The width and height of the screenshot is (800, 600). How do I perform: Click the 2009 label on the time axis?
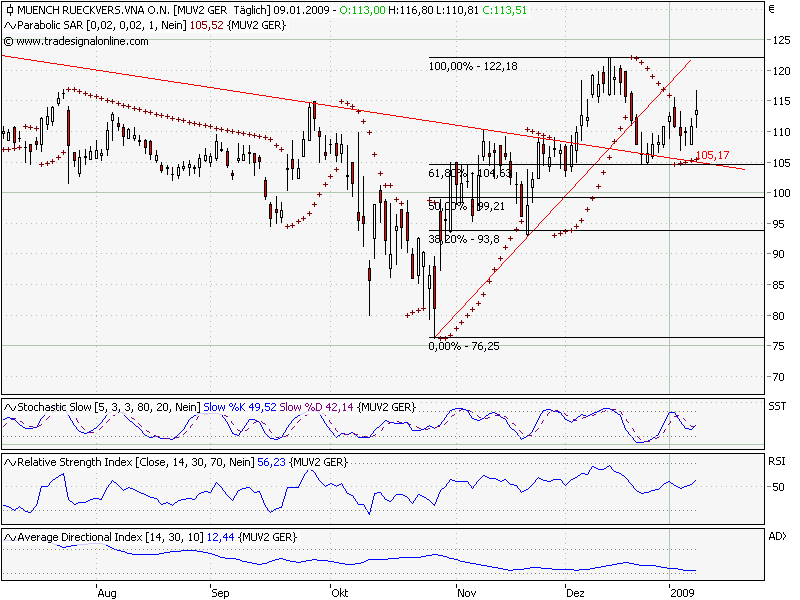(x=683, y=593)
